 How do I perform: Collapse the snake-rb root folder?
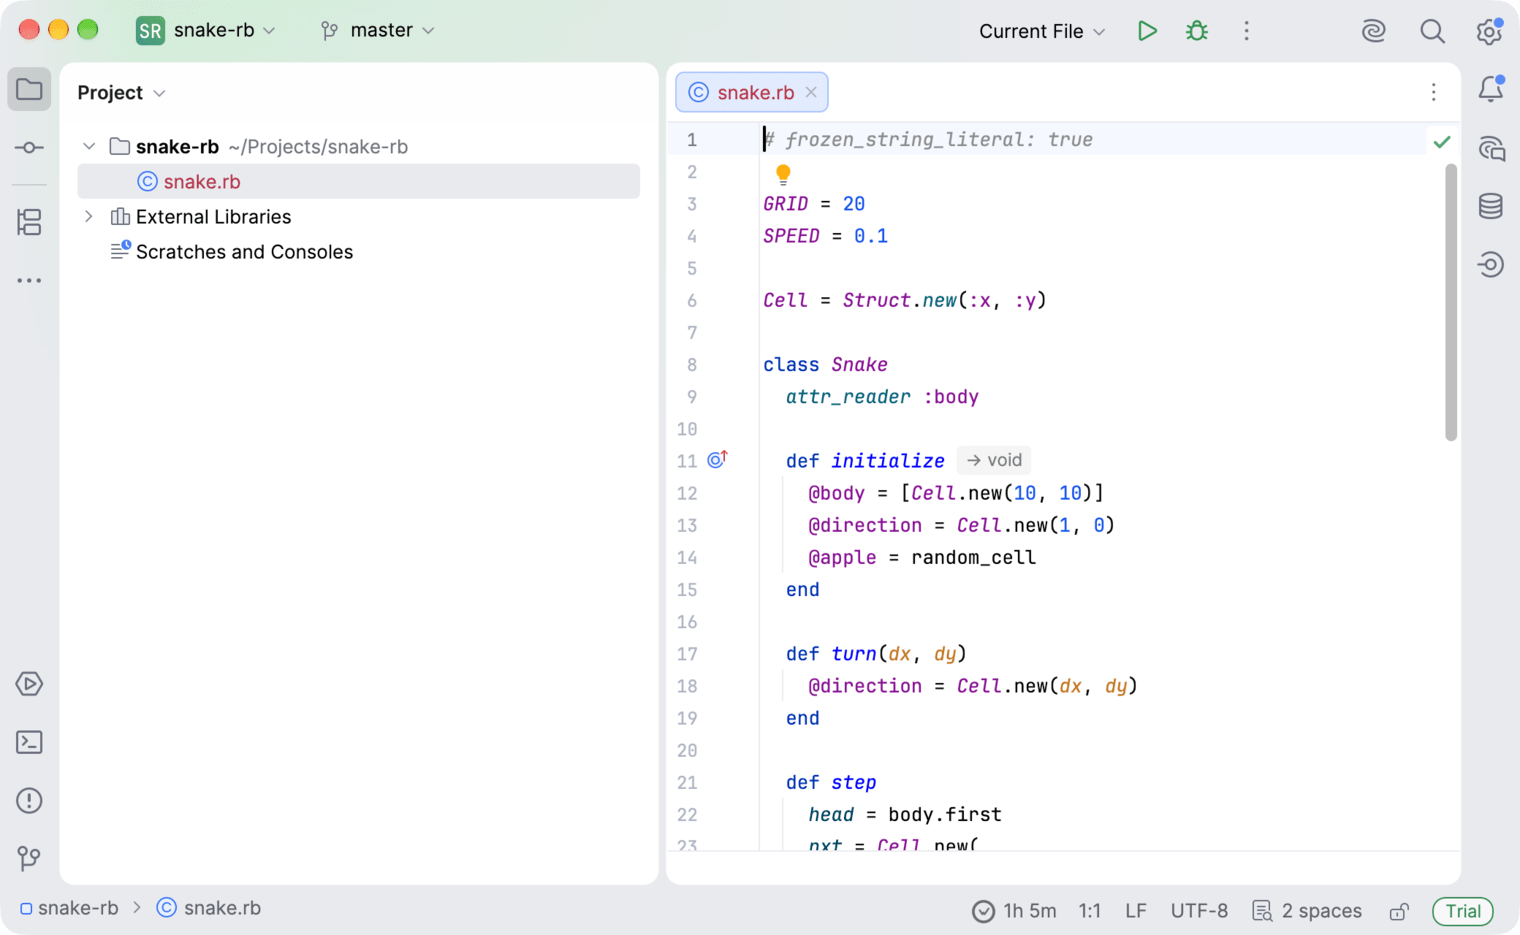coord(89,146)
